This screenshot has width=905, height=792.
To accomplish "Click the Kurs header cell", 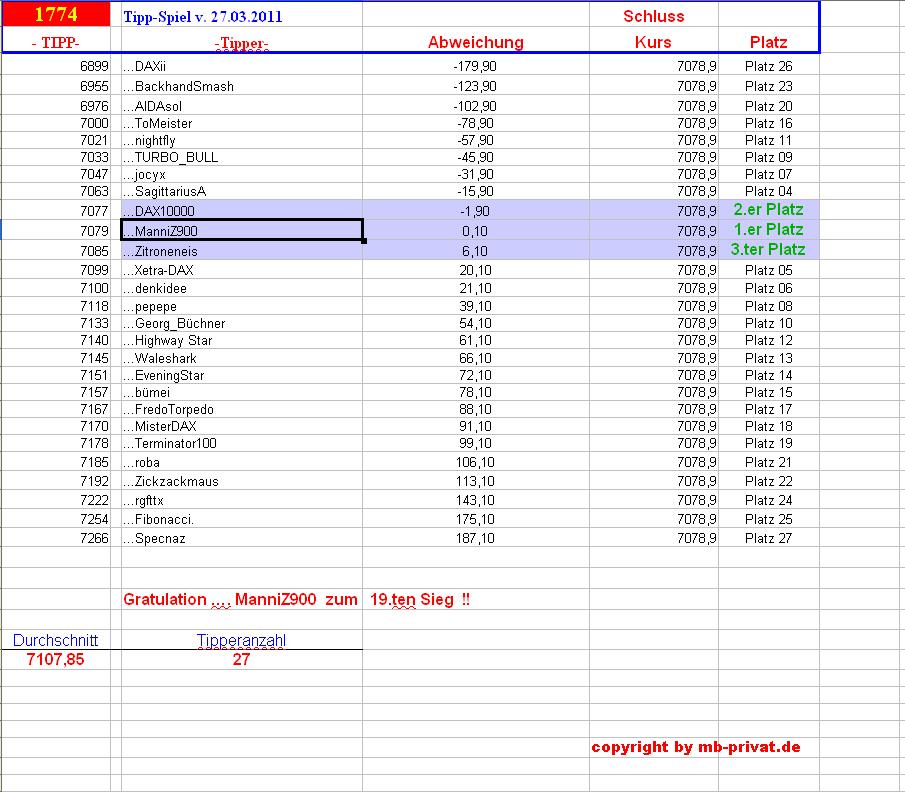I will [653, 42].
